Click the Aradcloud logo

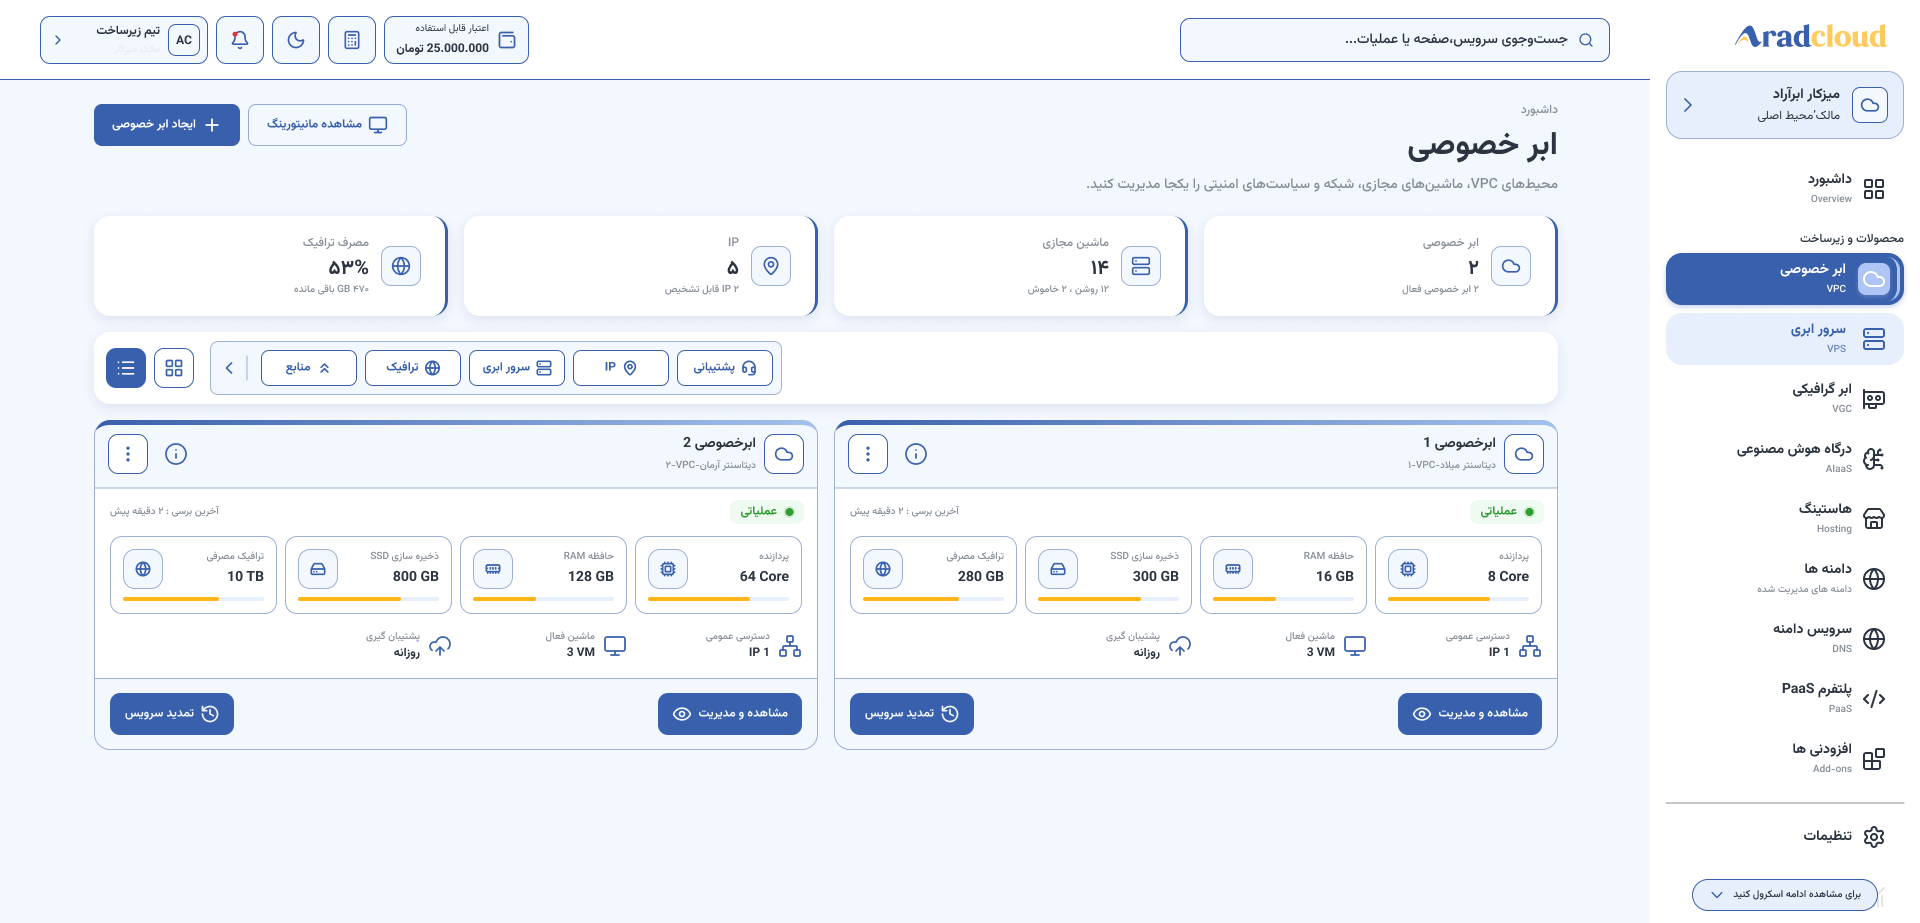(x=1810, y=37)
